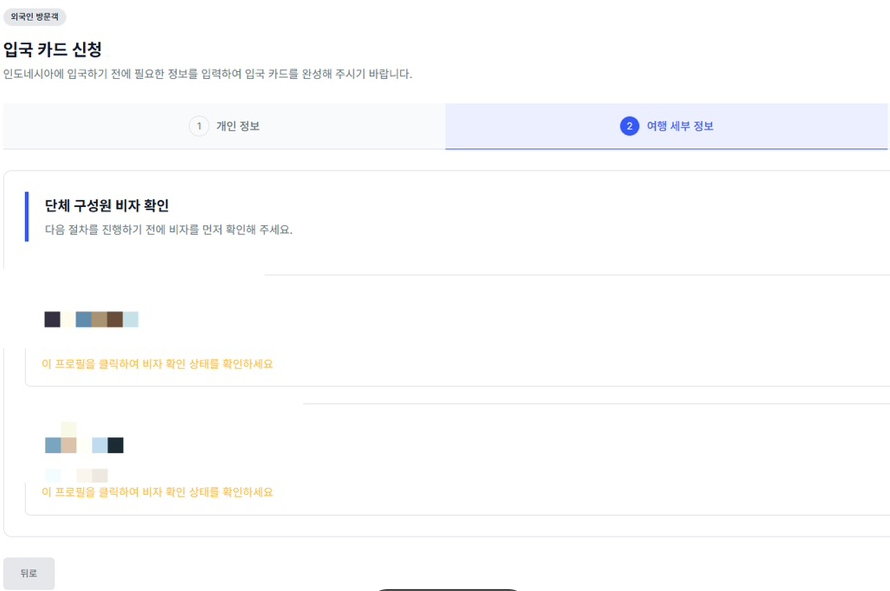Click the 비자를 먼저 확인해 주세요 instruction text
Viewport: 890px width, 591px height.
(169, 229)
